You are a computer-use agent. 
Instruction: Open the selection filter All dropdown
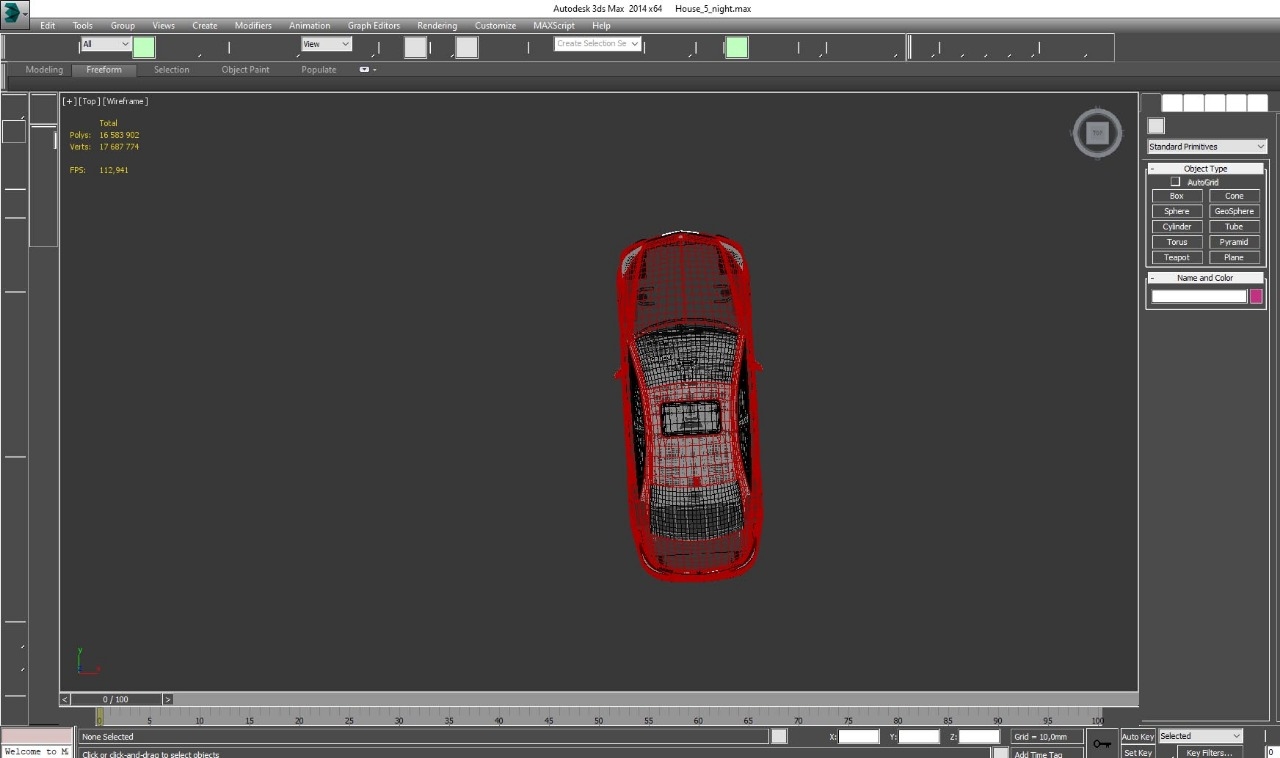[x=105, y=44]
